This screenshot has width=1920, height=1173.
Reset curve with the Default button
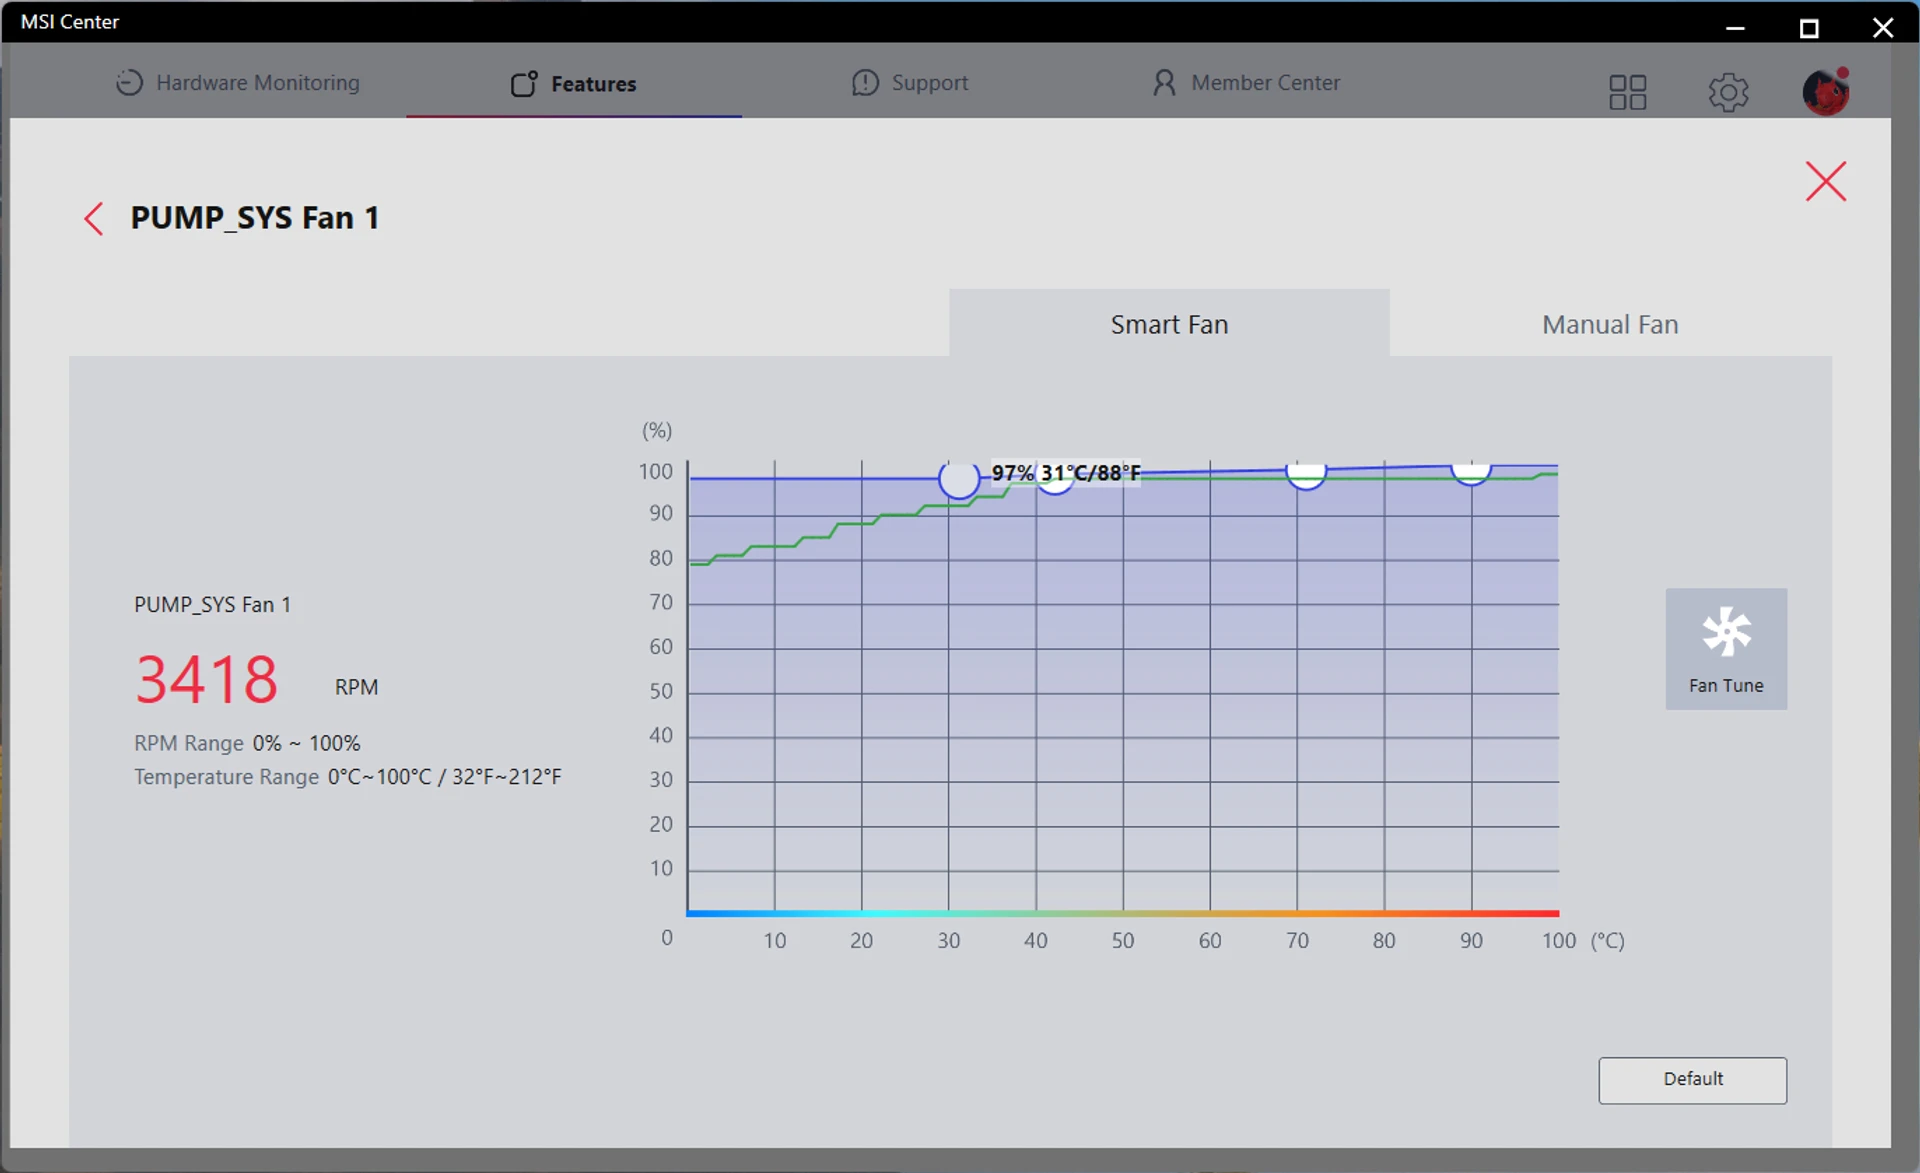point(1692,1080)
